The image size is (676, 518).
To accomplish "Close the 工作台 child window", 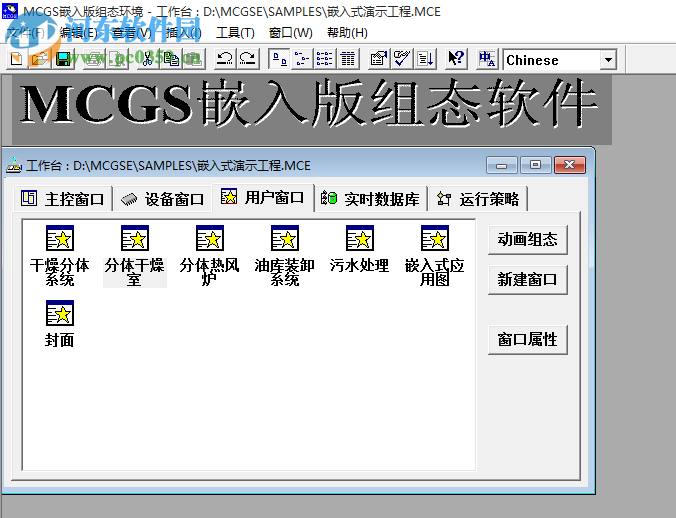I will click(570, 165).
